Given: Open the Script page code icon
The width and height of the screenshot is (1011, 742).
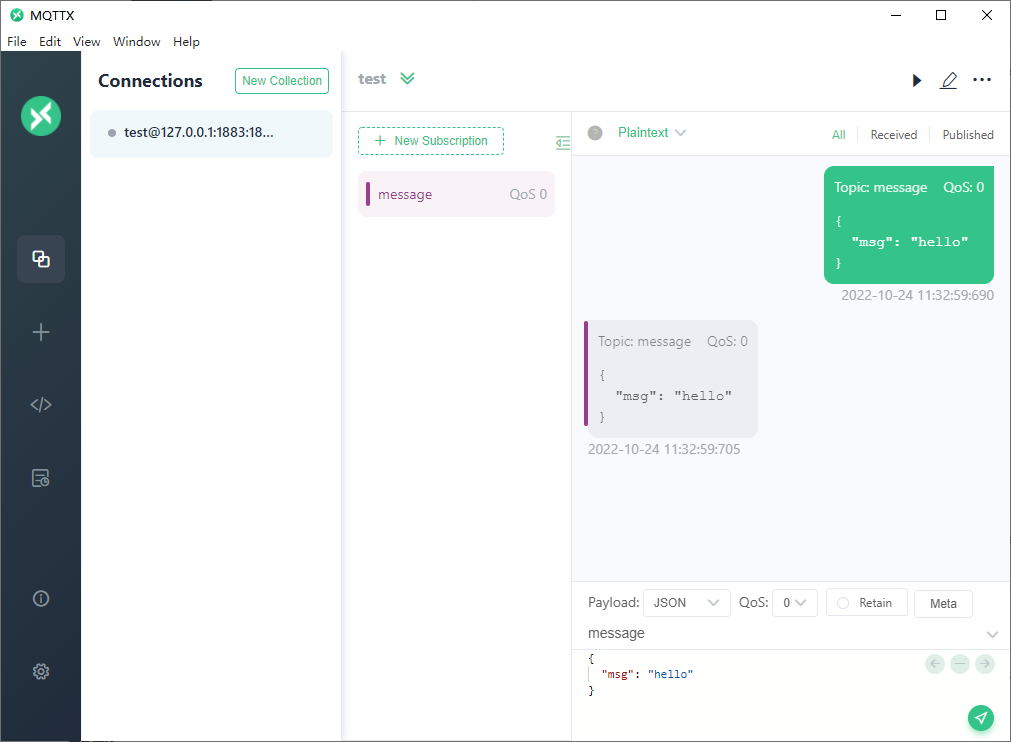Looking at the screenshot, I should pyautogui.click(x=41, y=405).
